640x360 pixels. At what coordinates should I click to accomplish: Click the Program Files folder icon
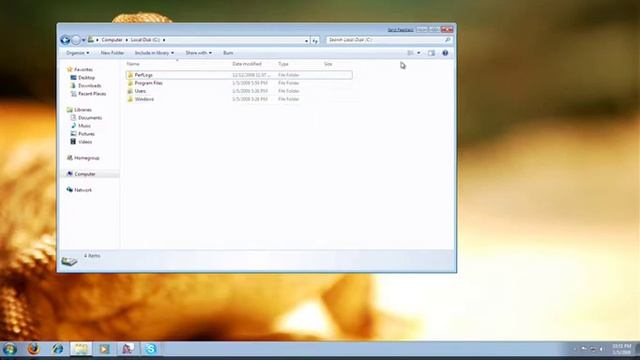click(x=130, y=83)
